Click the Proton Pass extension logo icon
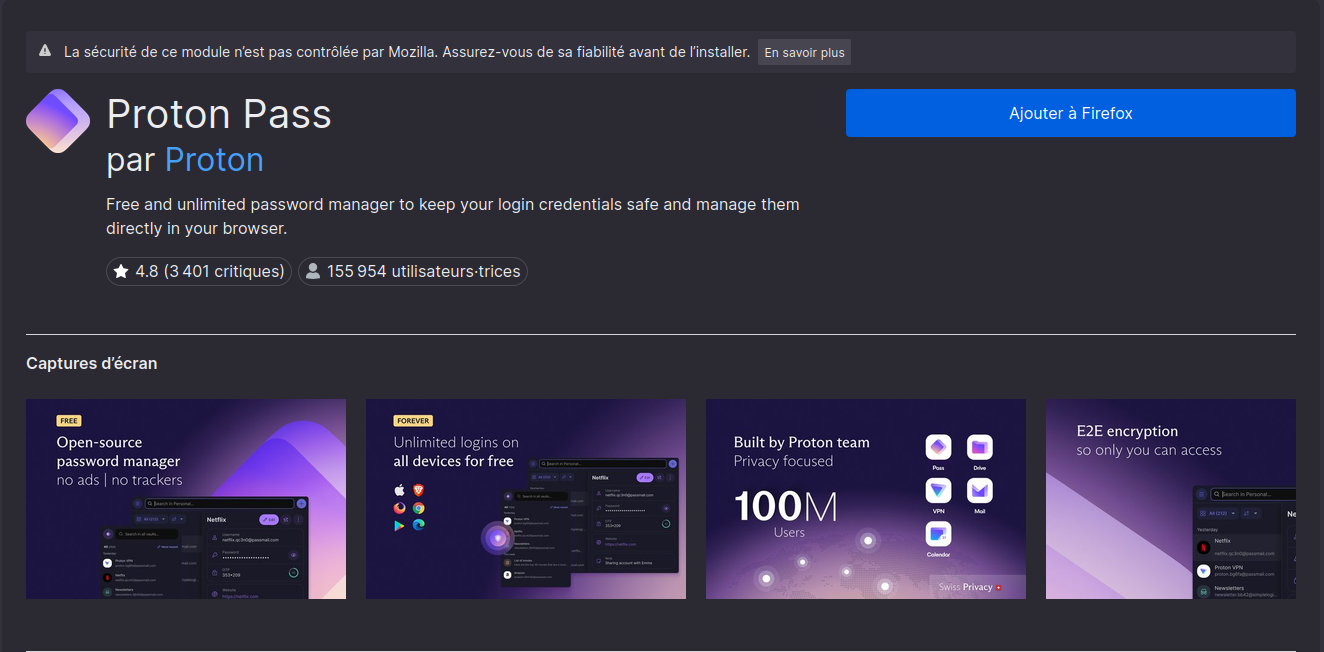The height and width of the screenshot is (652, 1324). [x=58, y=121]
